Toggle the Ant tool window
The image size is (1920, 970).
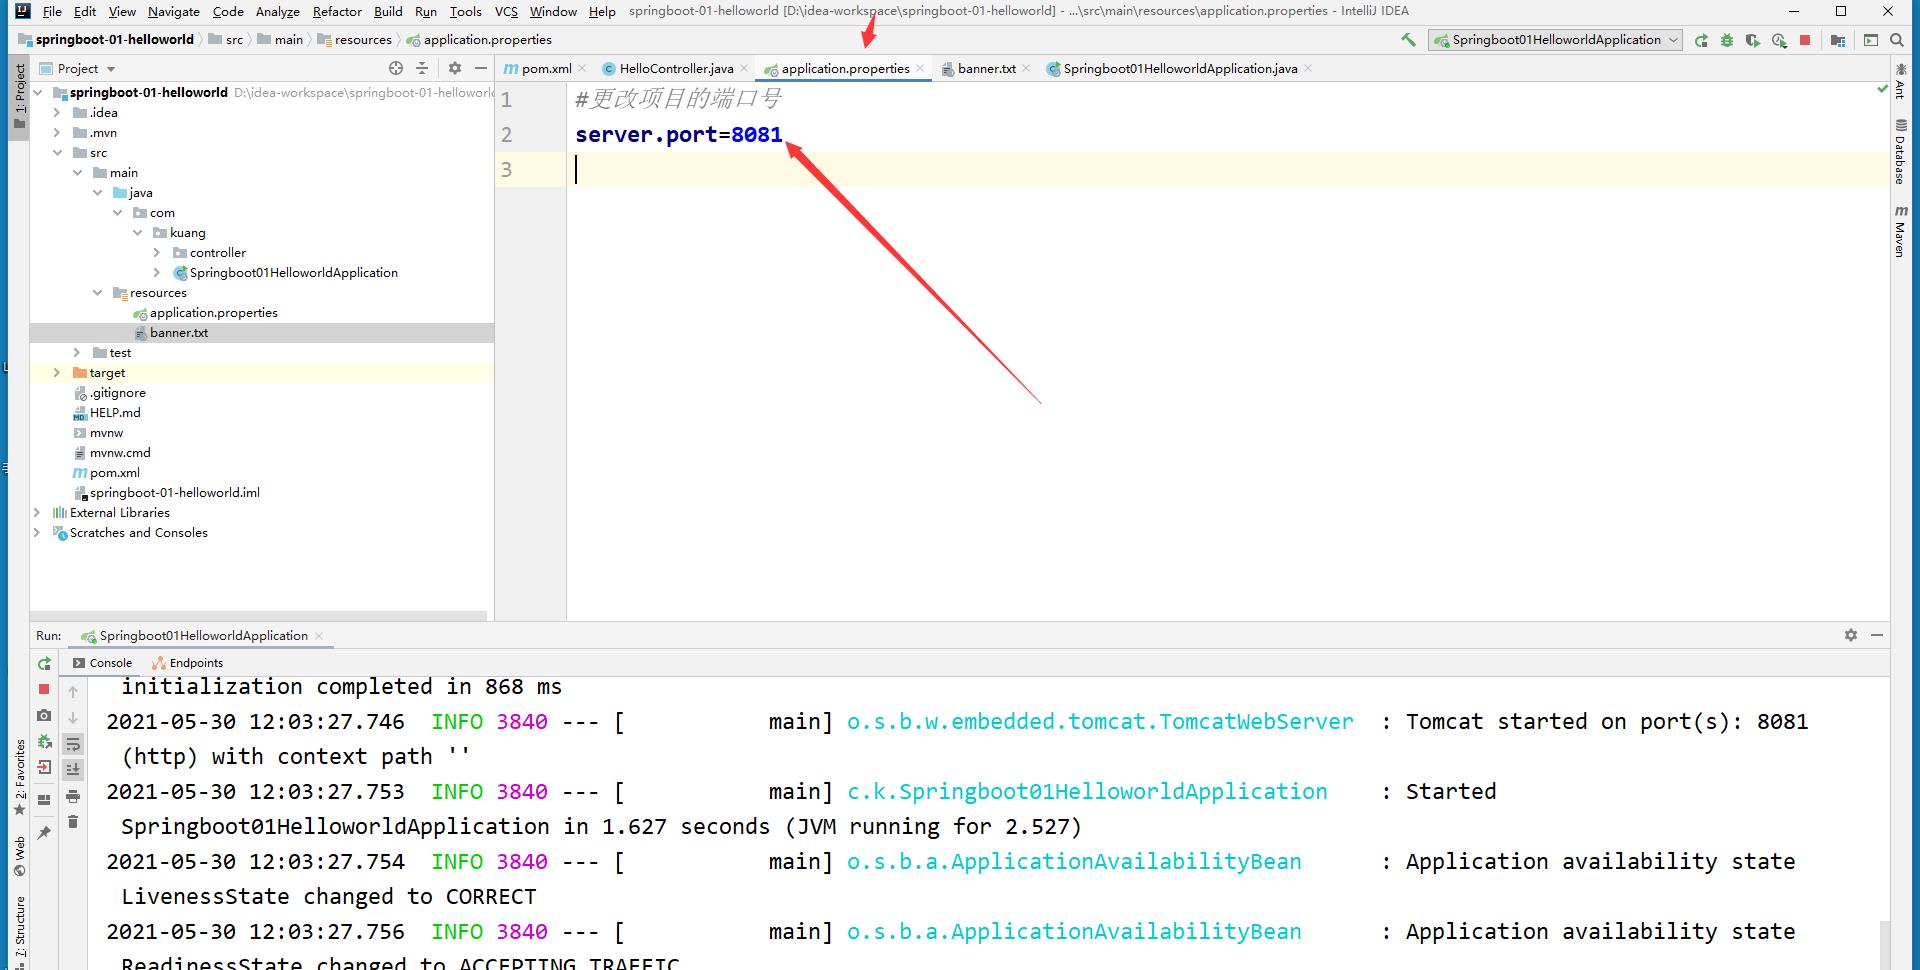coord(1900,80)
